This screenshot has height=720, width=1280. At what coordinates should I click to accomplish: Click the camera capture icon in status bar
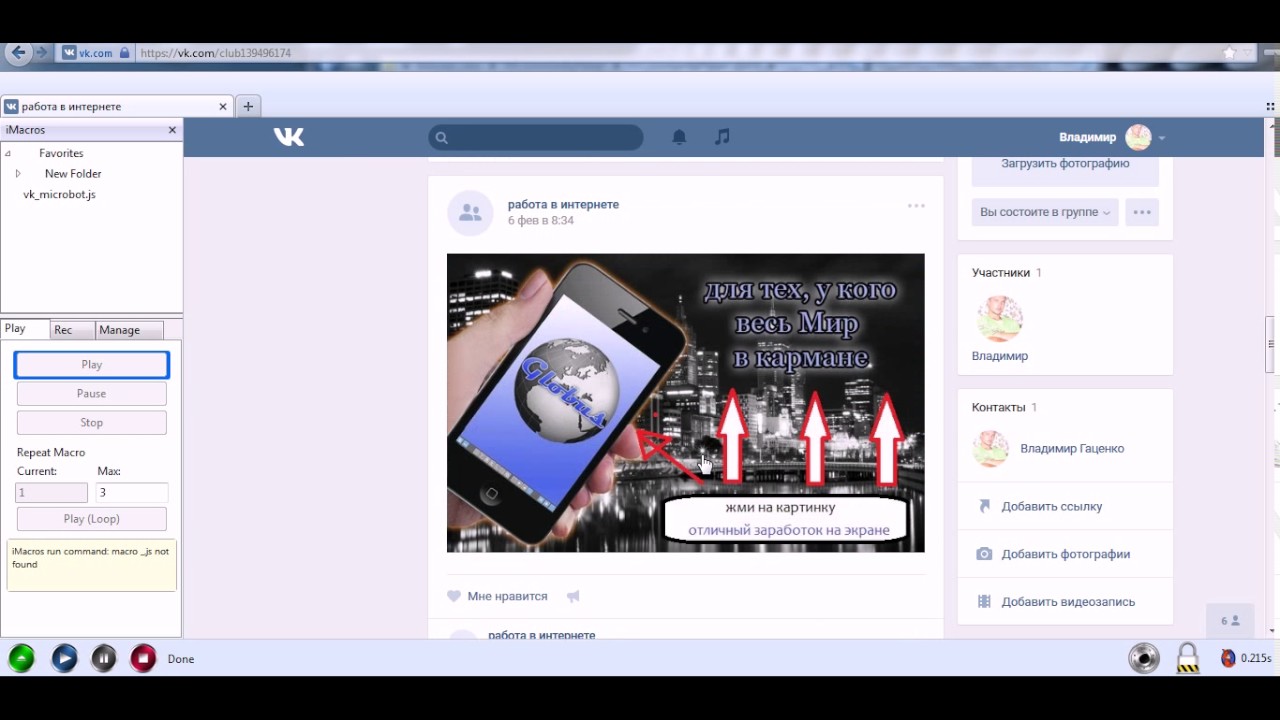pos(1144,657)
